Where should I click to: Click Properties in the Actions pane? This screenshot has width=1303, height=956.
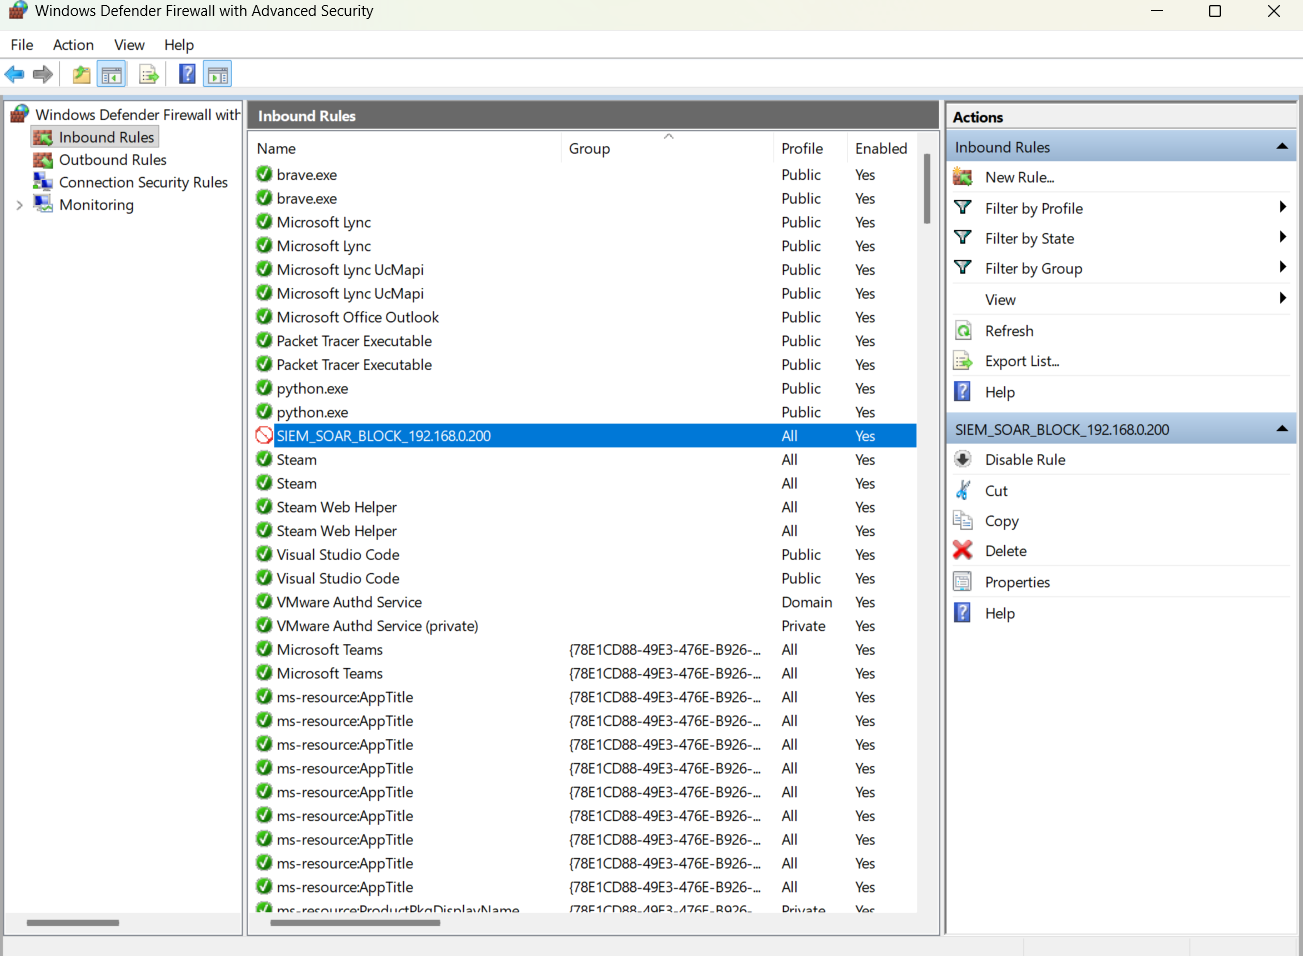pos(1017,582)
